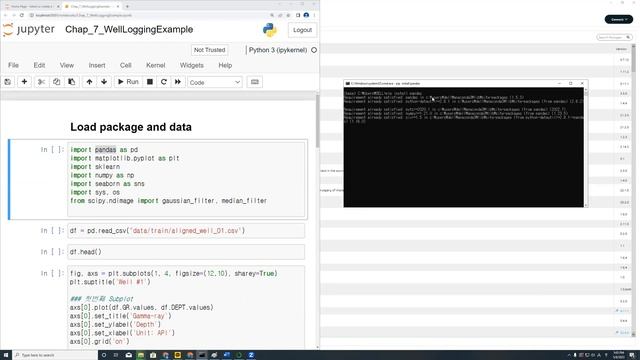The height and width of the screenshot is (360, 640).
Task: Open the dark dropdown button in Anaconda window
Action: pos(618,19)
